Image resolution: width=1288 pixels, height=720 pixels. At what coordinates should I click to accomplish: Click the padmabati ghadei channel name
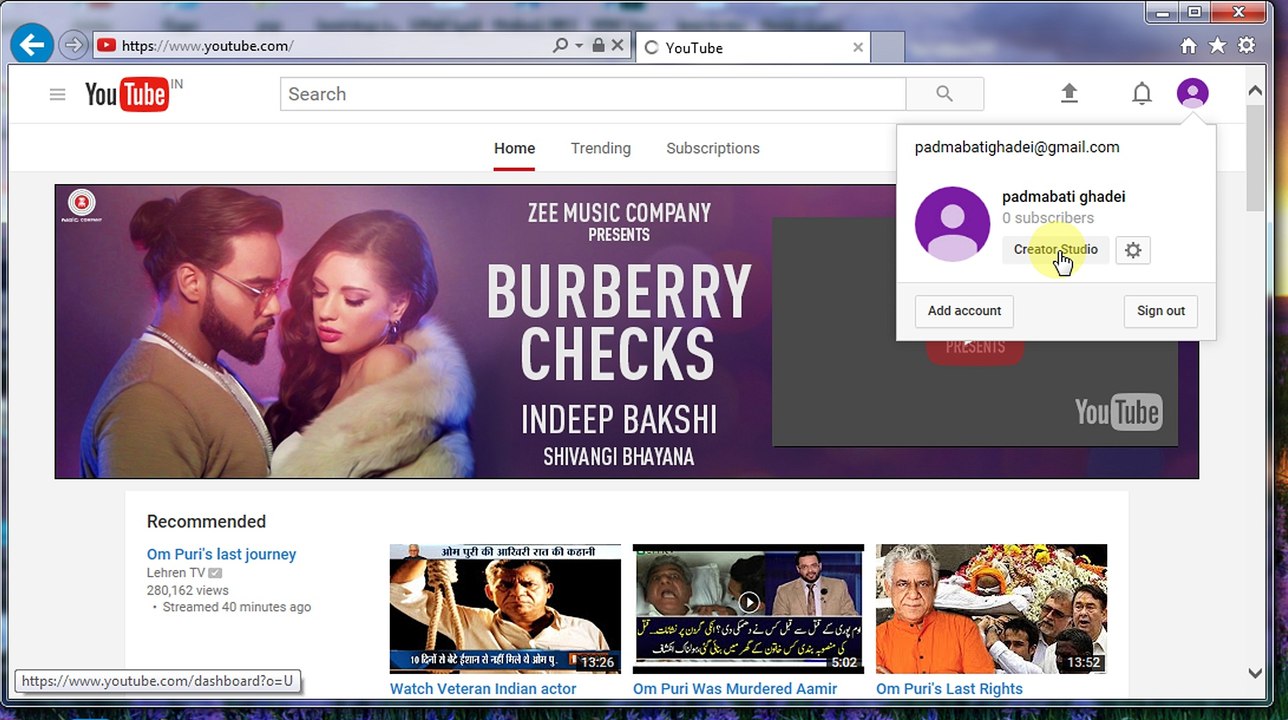tap(1064, 197)
